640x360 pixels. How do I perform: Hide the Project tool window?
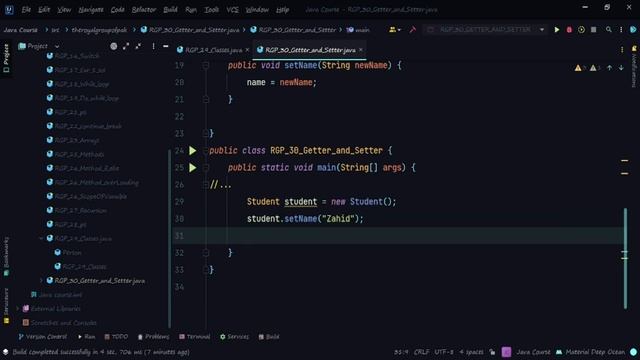click(x=165, y=47)
